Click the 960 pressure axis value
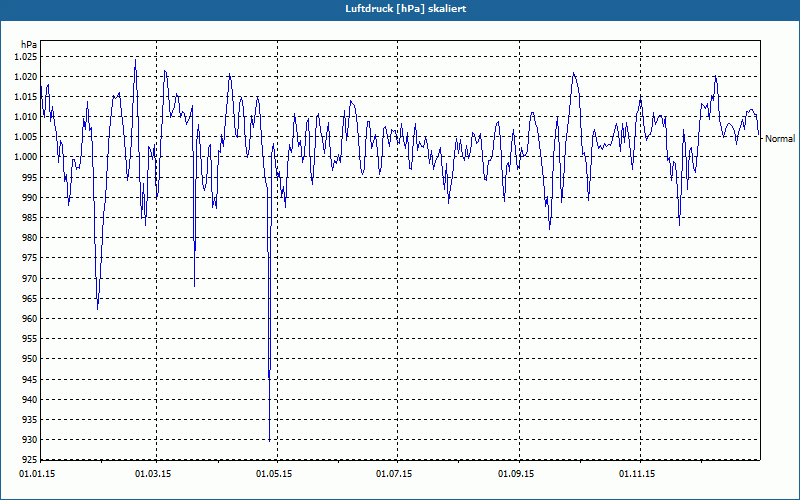This screenshot has width=800, height=500. point(31,318)
